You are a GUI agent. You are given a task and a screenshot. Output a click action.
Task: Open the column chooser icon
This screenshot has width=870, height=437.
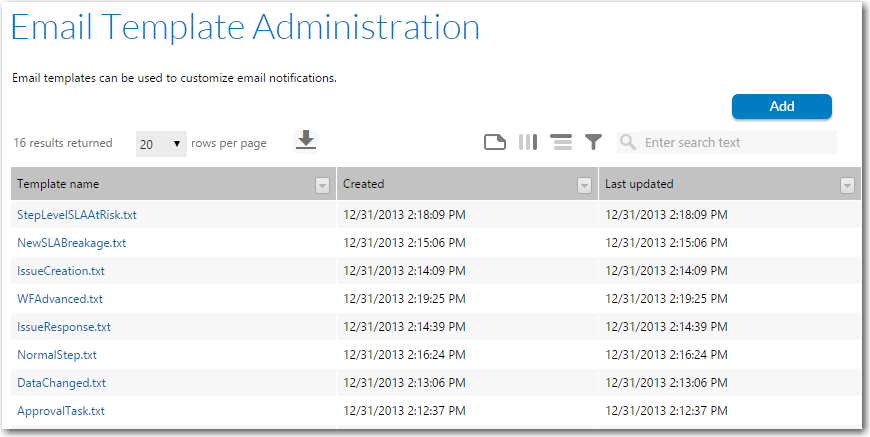click(x=528, y=143)
